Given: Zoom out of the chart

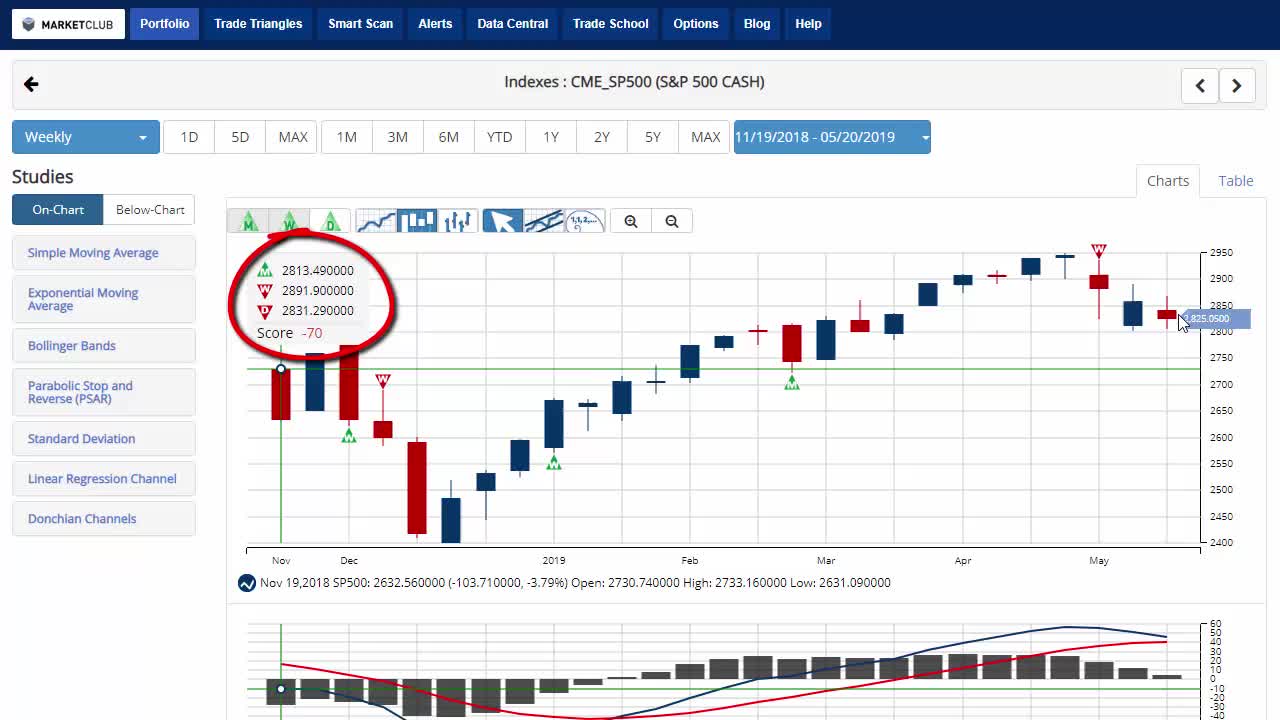Looking at the screenshot, I should tap(672, 221).
